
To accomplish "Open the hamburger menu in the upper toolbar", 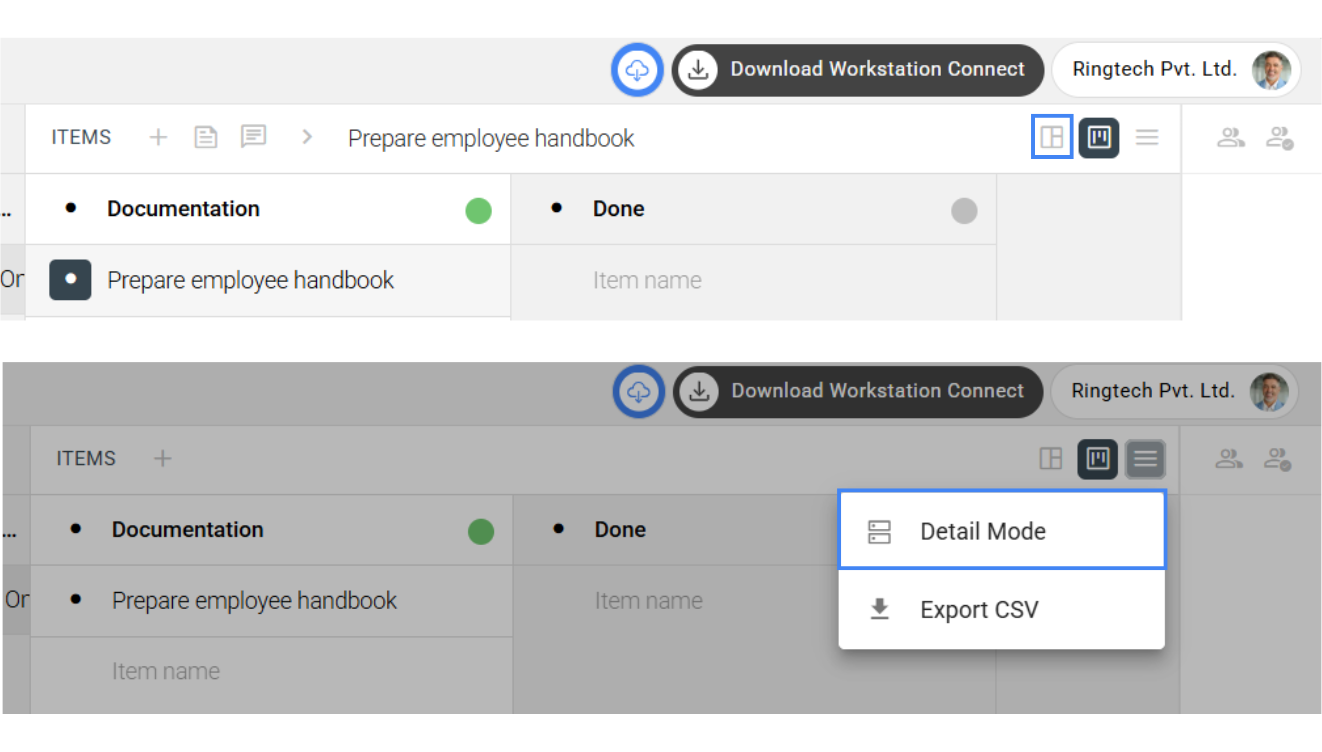I will (x=1147, y=138).
